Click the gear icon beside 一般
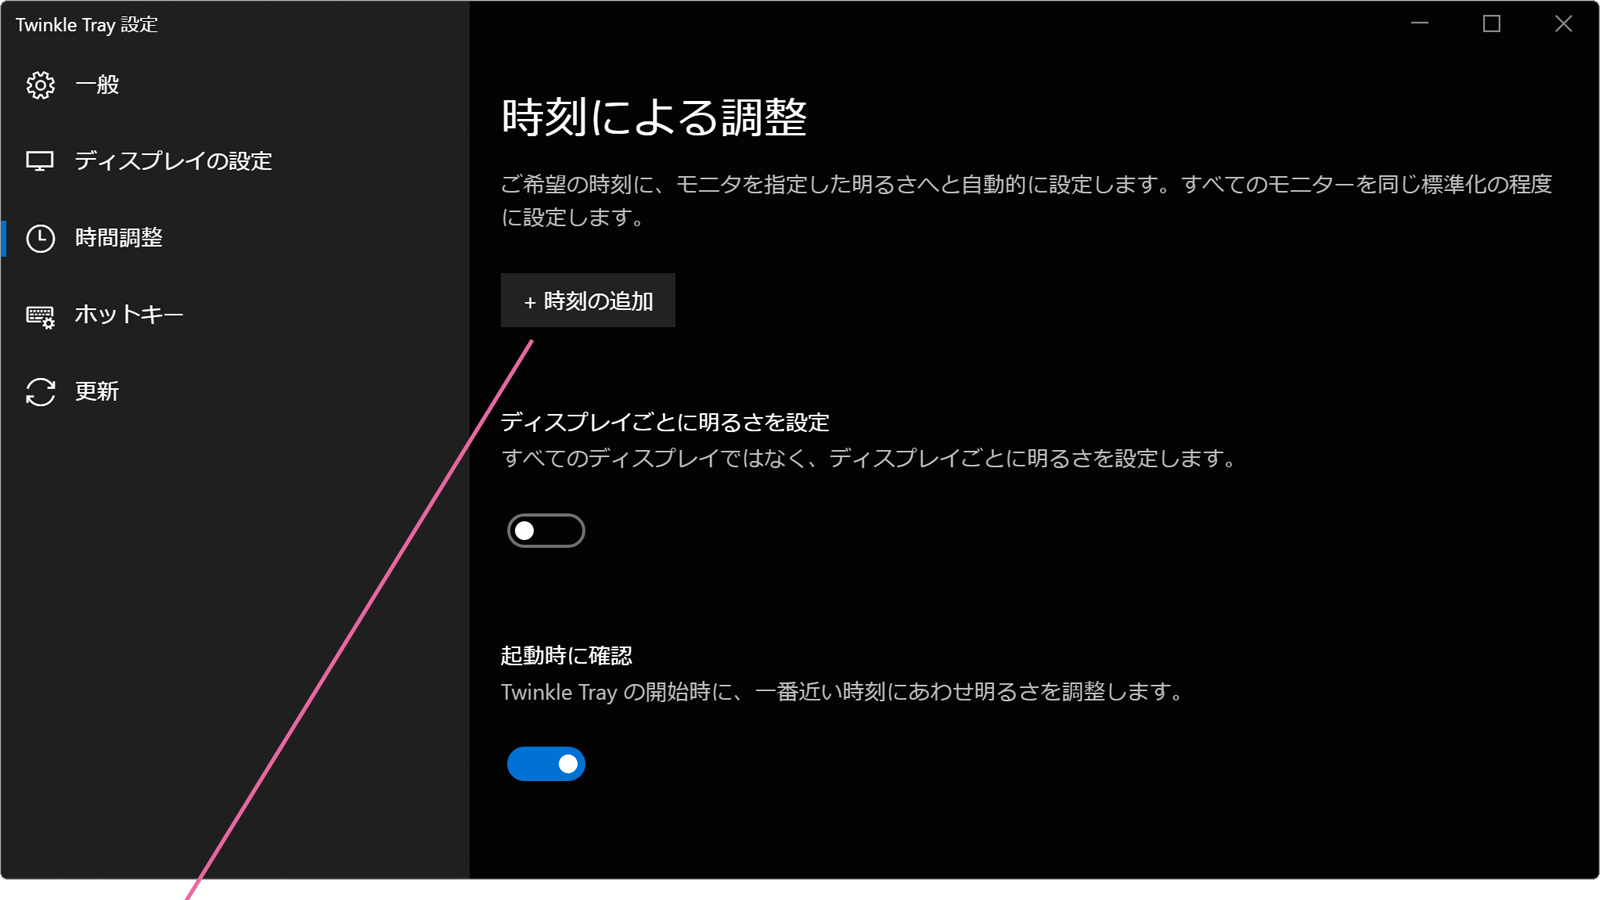The width and height of the screenshot is (1600, 900). (x=40, y=85)
